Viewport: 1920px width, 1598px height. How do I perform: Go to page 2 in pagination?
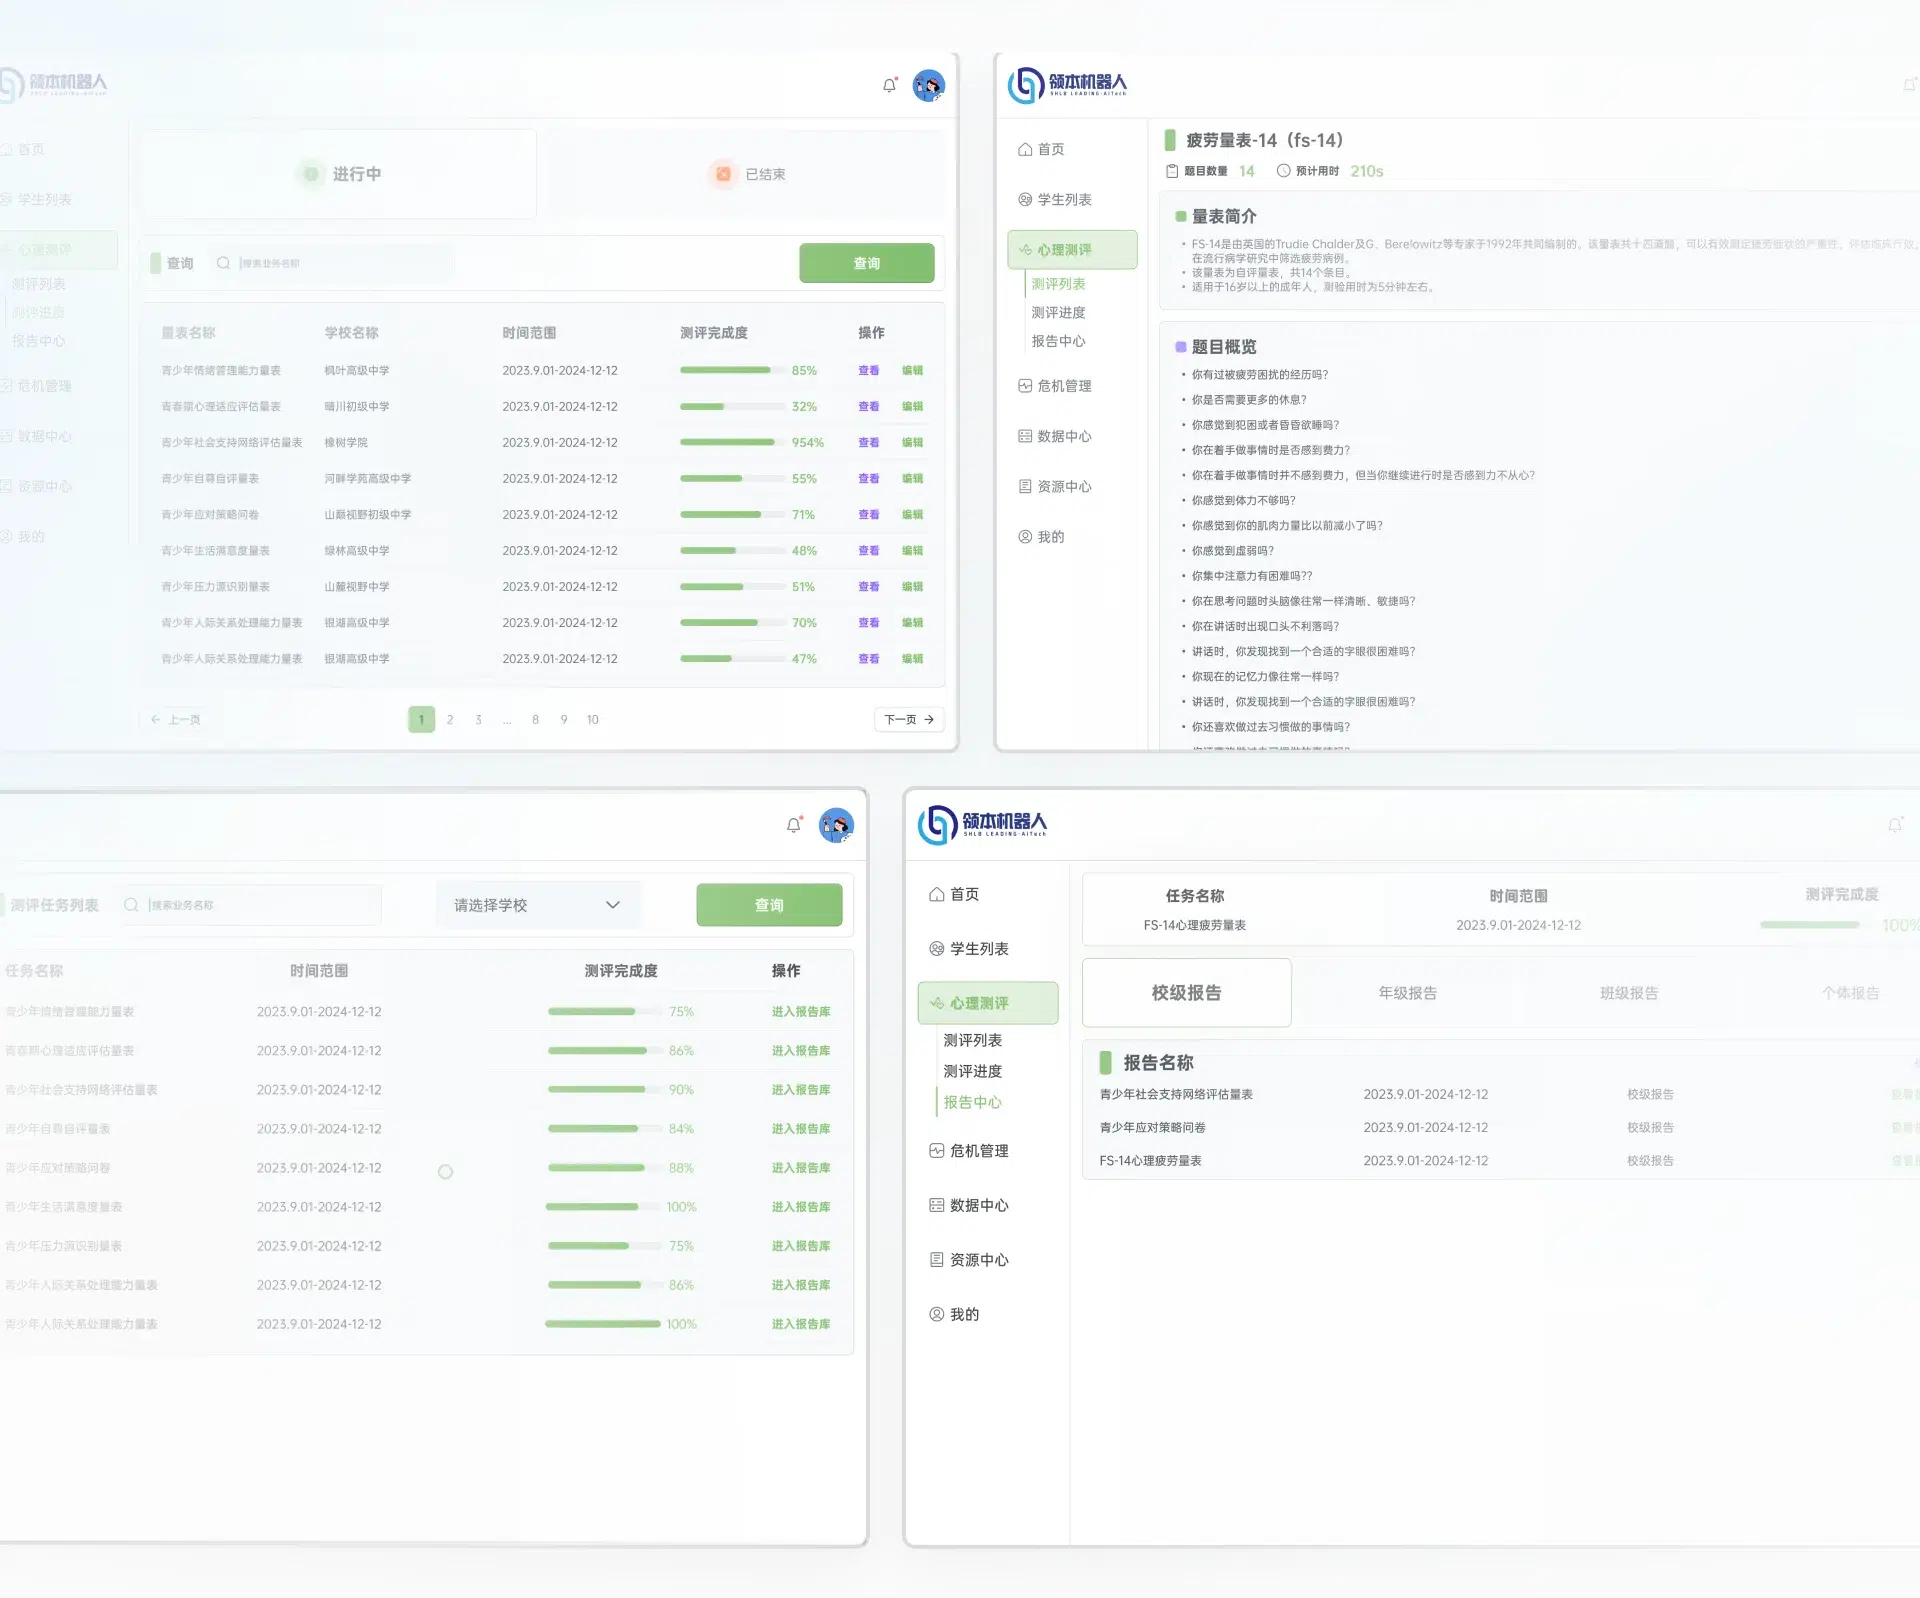[x=450, y=719]
